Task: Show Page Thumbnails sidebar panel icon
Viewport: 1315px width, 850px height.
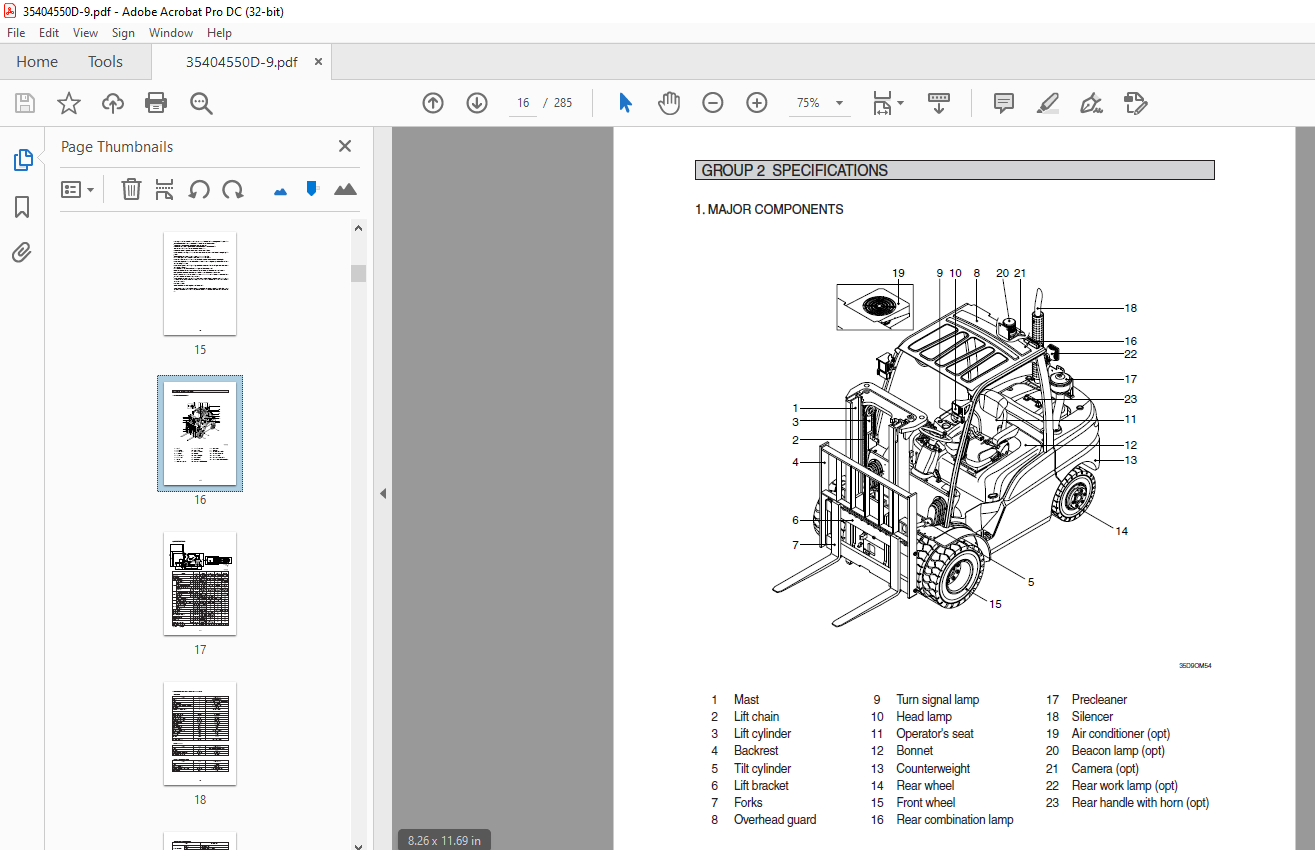Action: click(22, 160)
